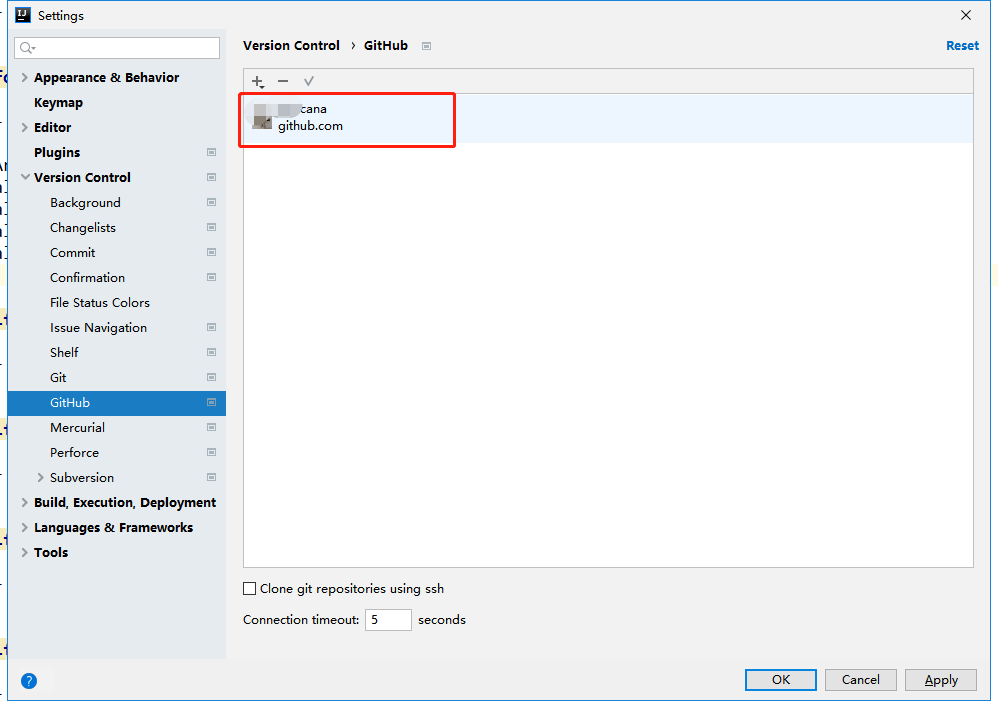998x708 pixels.
Task: Remove selected account with minus icon
Action: (x=283, y=81)
